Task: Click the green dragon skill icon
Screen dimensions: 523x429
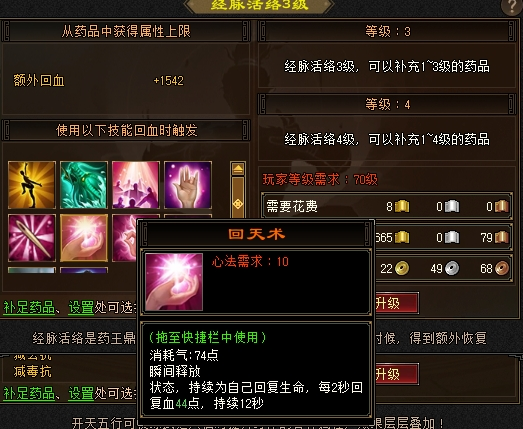Action: point(84,185)
